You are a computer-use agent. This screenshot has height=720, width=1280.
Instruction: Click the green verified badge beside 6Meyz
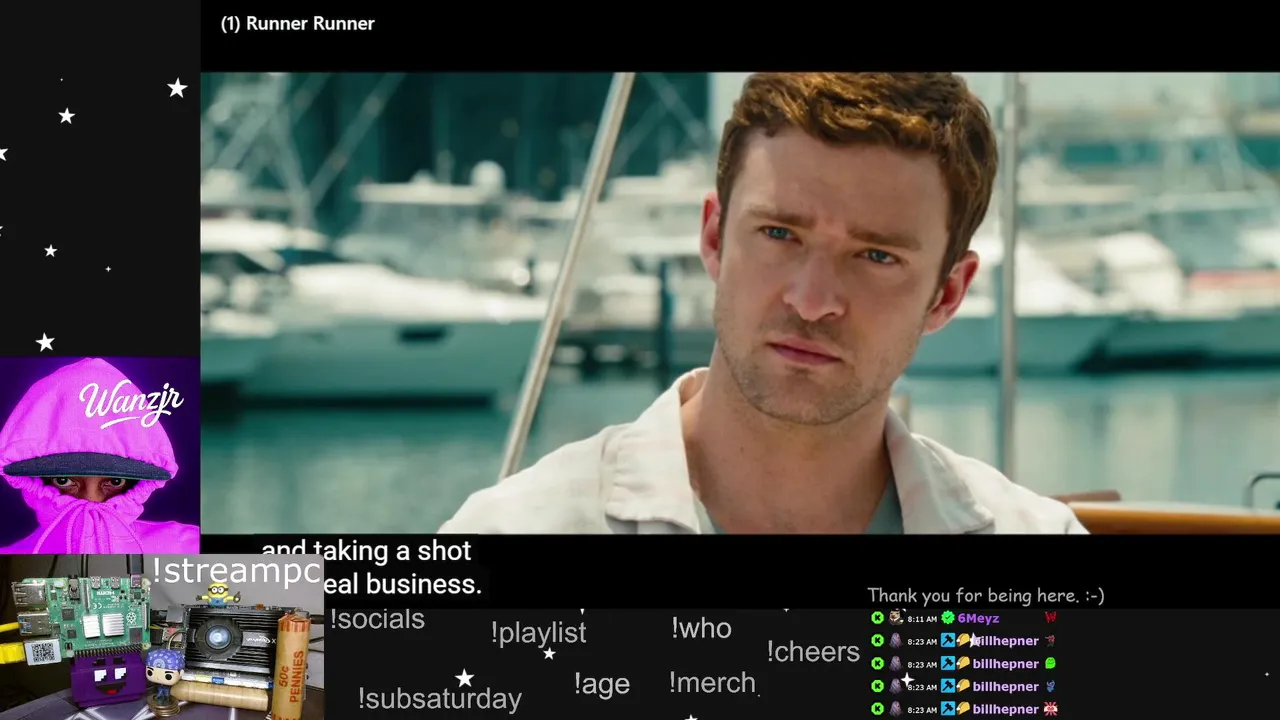point(948,618)
